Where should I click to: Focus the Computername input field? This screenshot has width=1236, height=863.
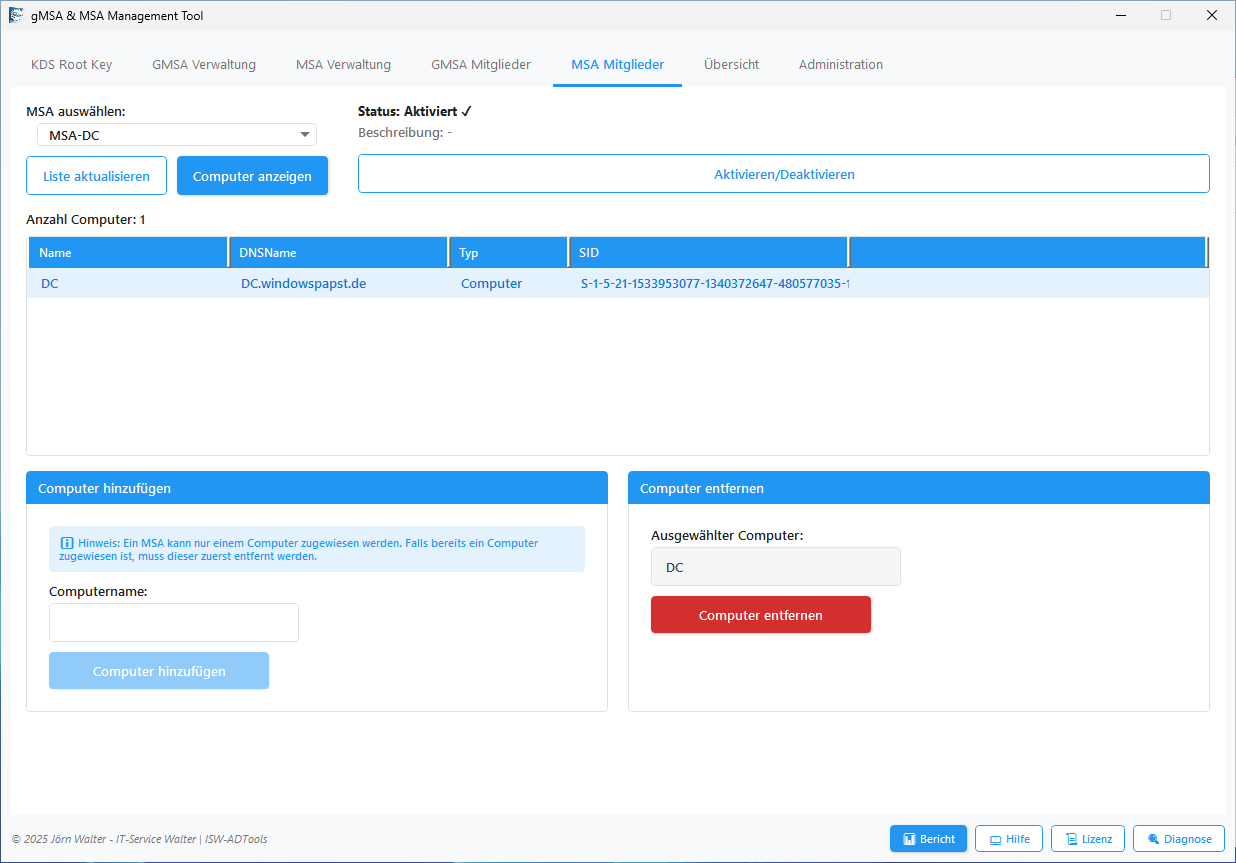click(x=174, y=622)
